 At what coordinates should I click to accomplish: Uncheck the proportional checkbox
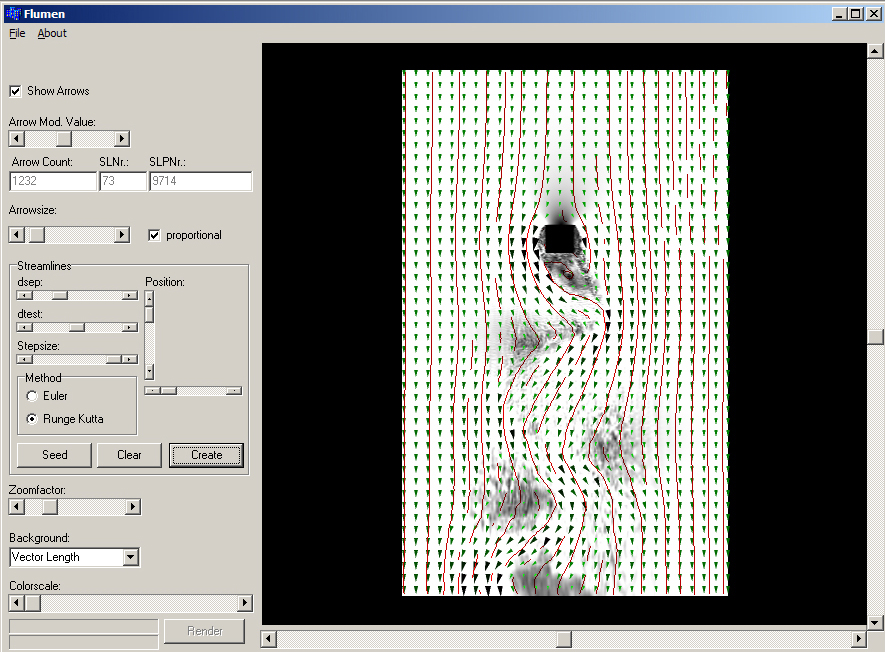[x=154, y=235]
